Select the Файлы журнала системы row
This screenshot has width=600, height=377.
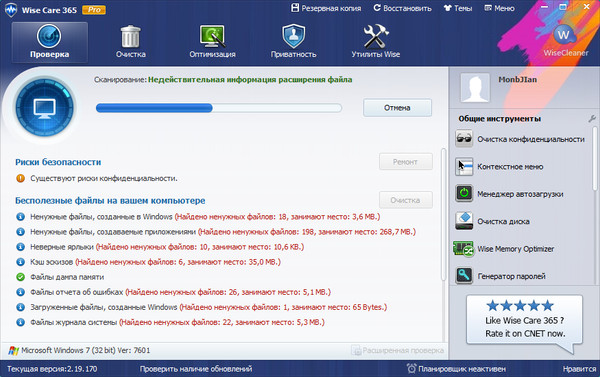[170, 322]
